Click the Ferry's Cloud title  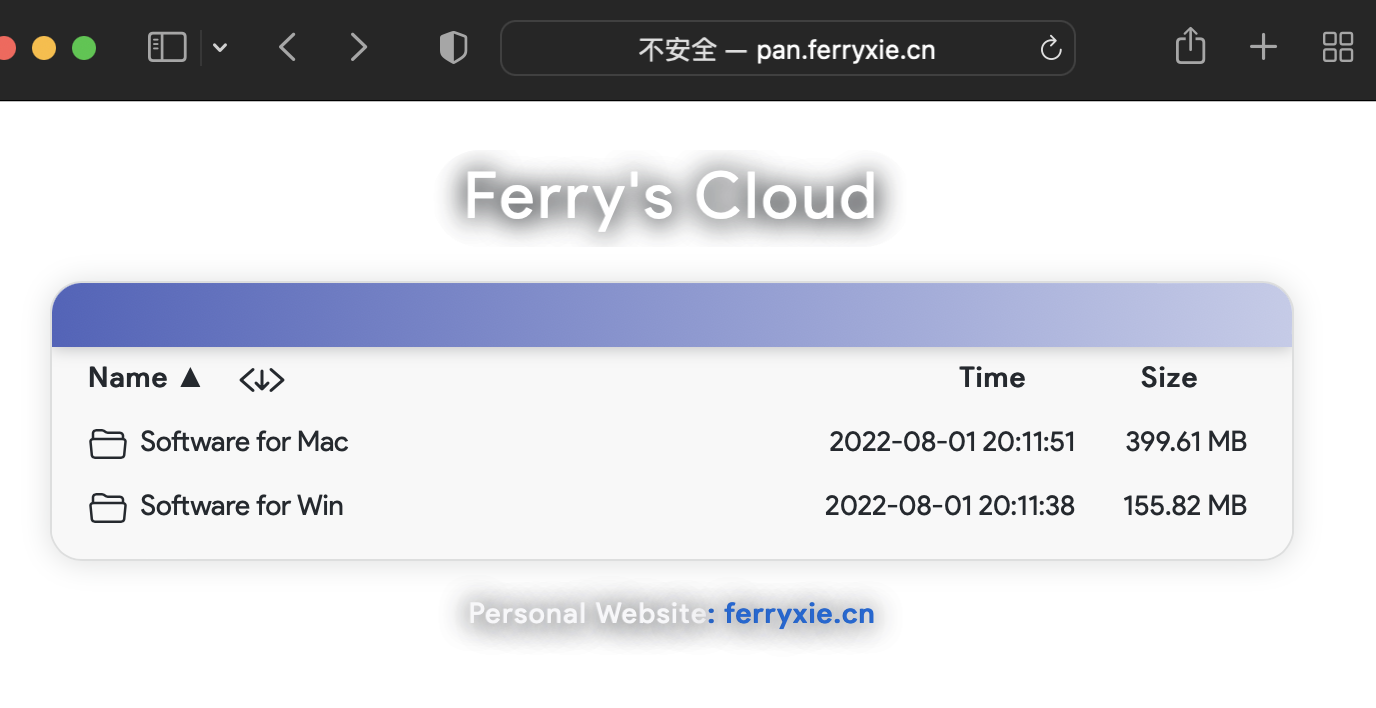coord(670,196)
